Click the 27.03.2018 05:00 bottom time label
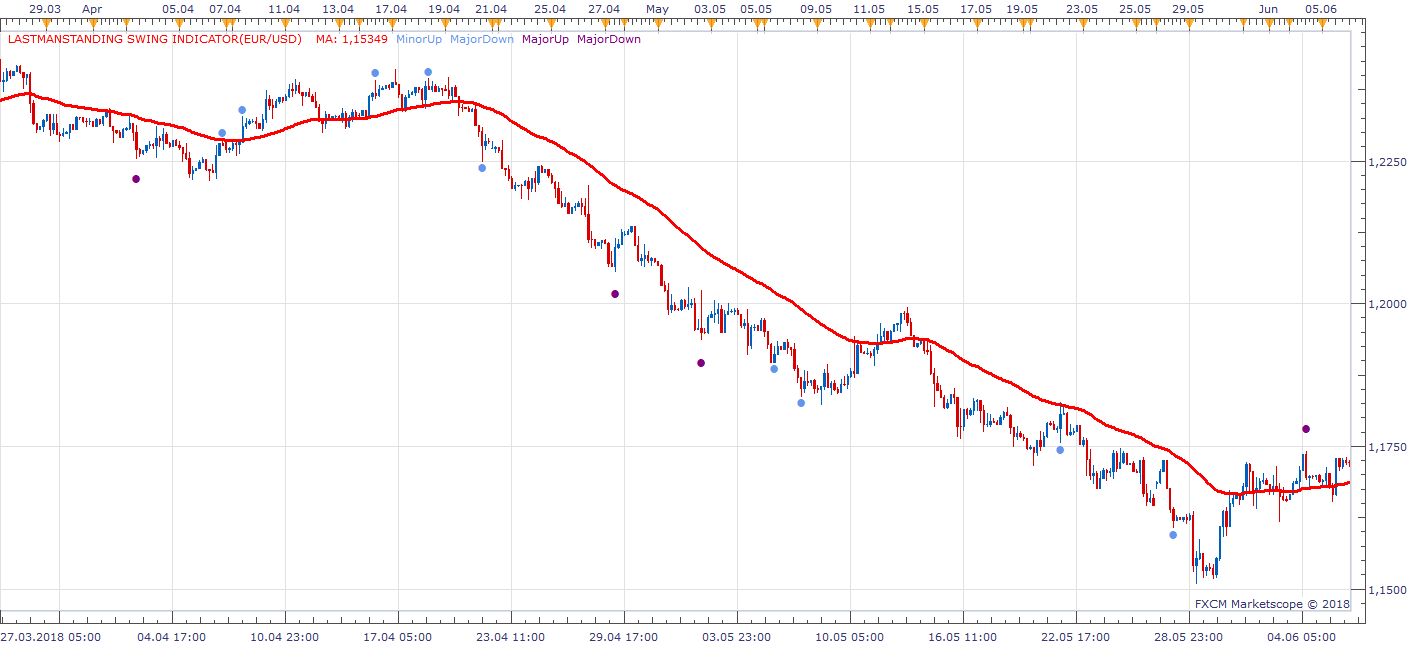The image size is (1423, 649). point(50,636)
